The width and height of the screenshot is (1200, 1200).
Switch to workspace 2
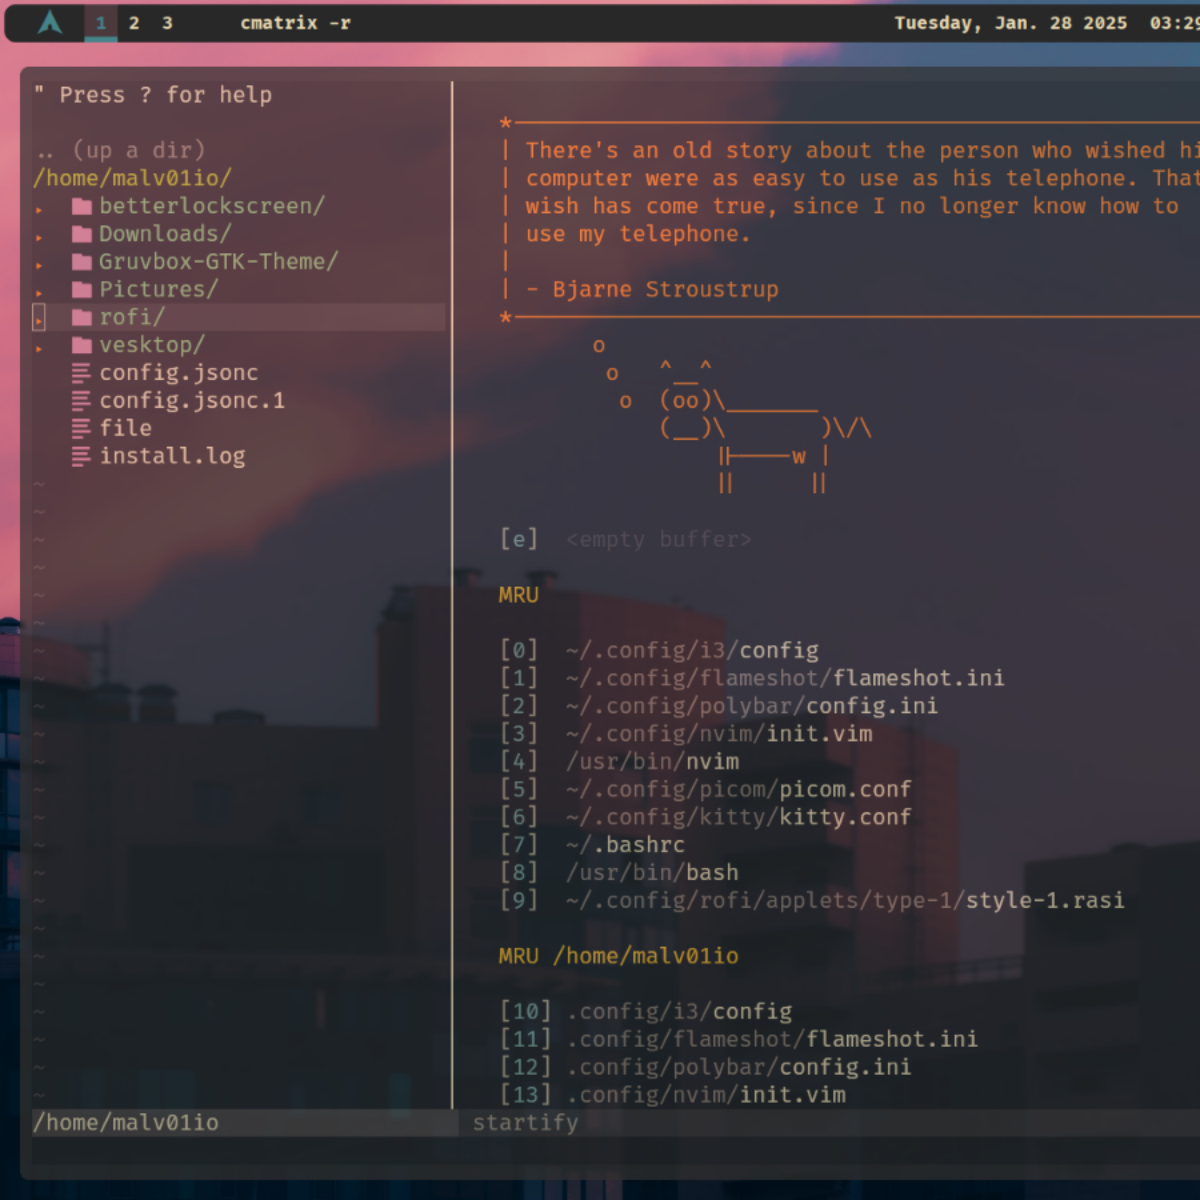click(x=134, y=22)
